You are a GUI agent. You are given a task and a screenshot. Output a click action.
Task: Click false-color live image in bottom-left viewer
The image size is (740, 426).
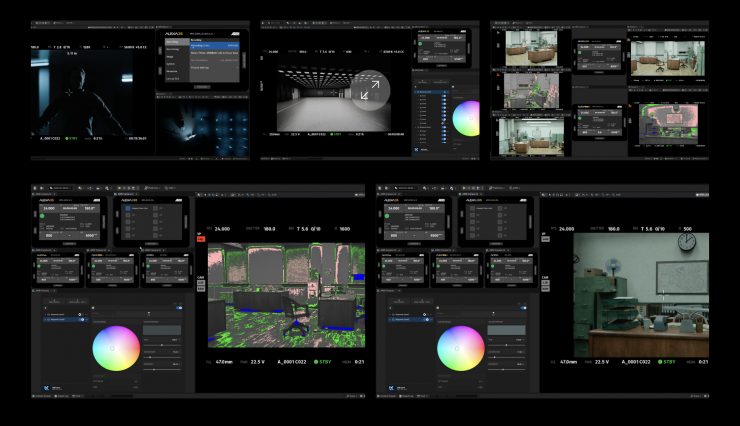pyautogui.click(x=286, y=295)
